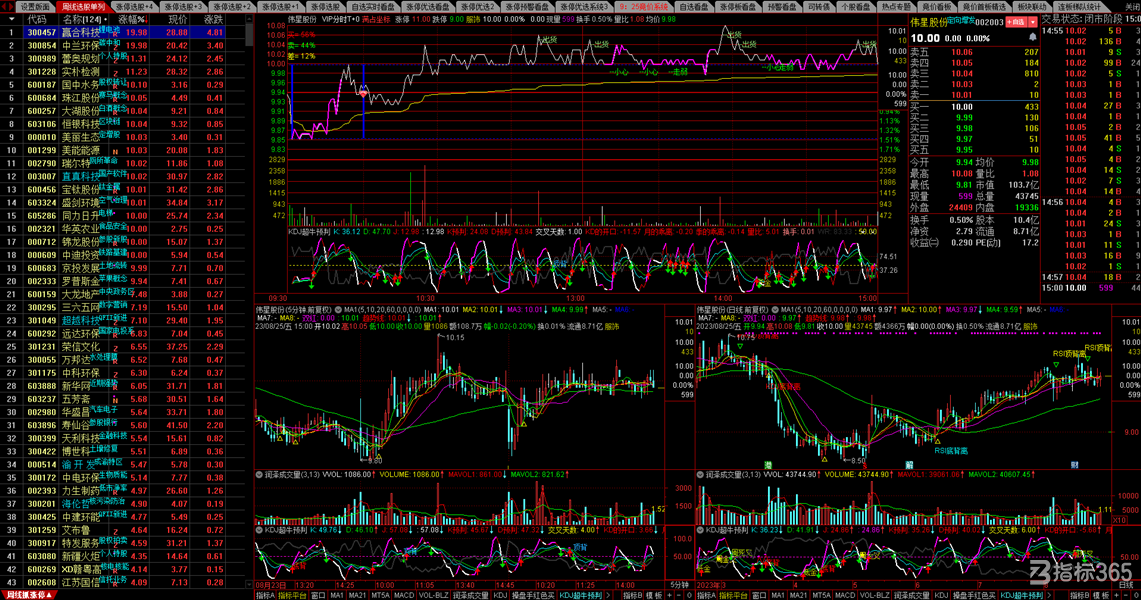1141x600 pixels.
Task: Select VOL-BLZ indicator under the 5-minute chart
Action: (x=434, y=595)
